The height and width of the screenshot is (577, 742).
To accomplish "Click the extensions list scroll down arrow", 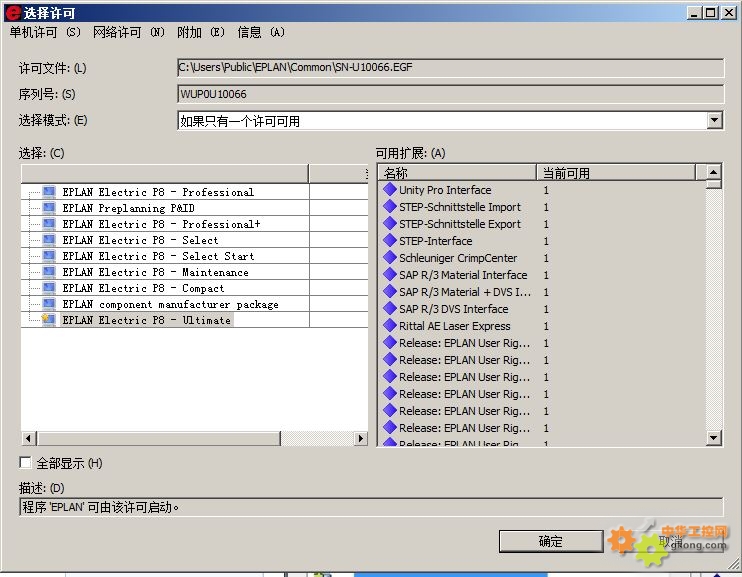I will (x=714, y=437).
